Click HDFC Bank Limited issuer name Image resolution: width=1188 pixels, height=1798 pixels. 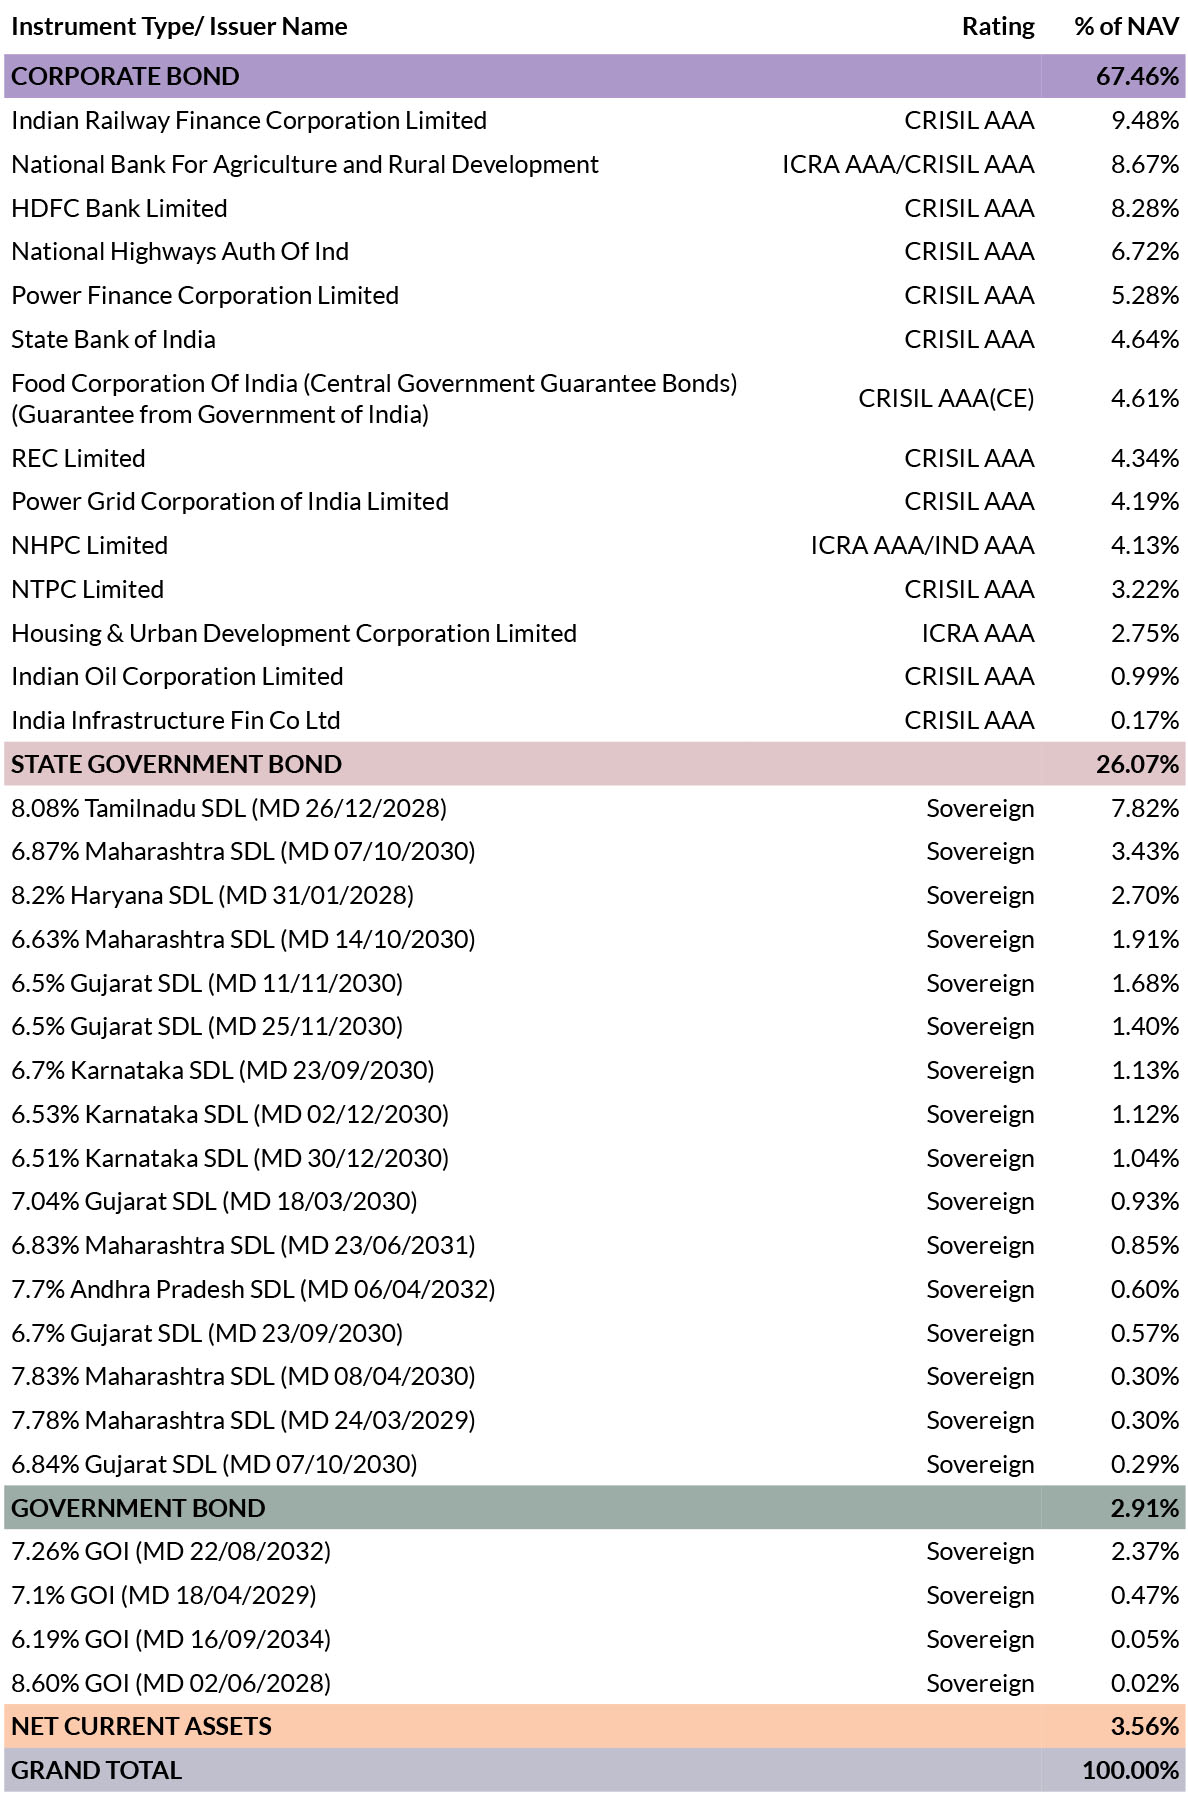(119, 208)
